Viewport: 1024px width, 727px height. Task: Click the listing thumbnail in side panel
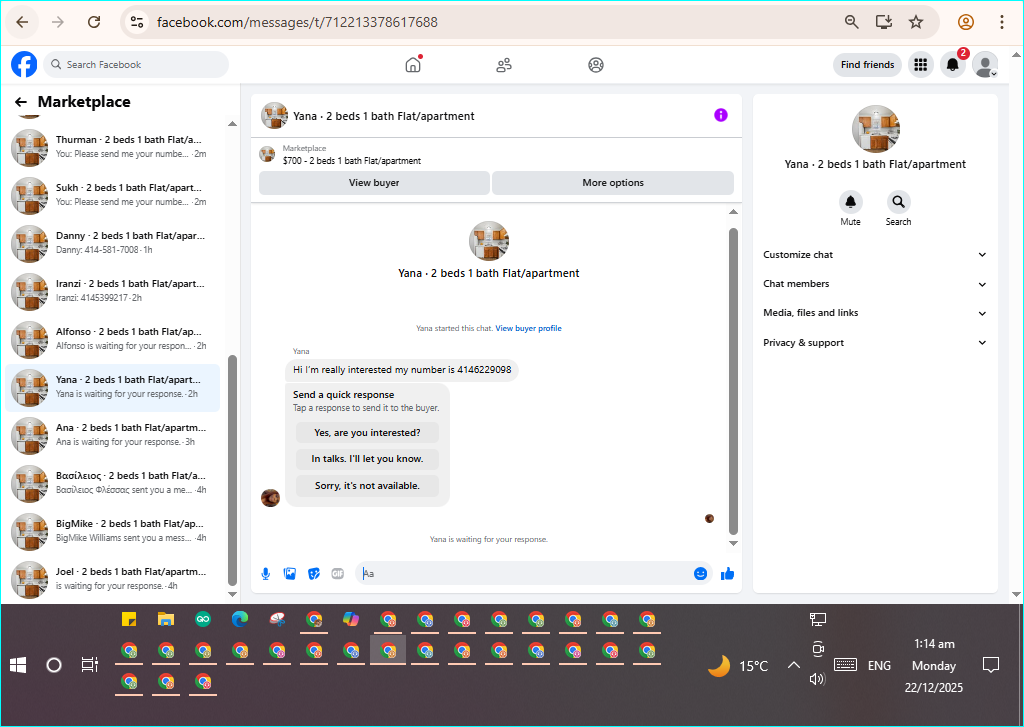point(875,129)
